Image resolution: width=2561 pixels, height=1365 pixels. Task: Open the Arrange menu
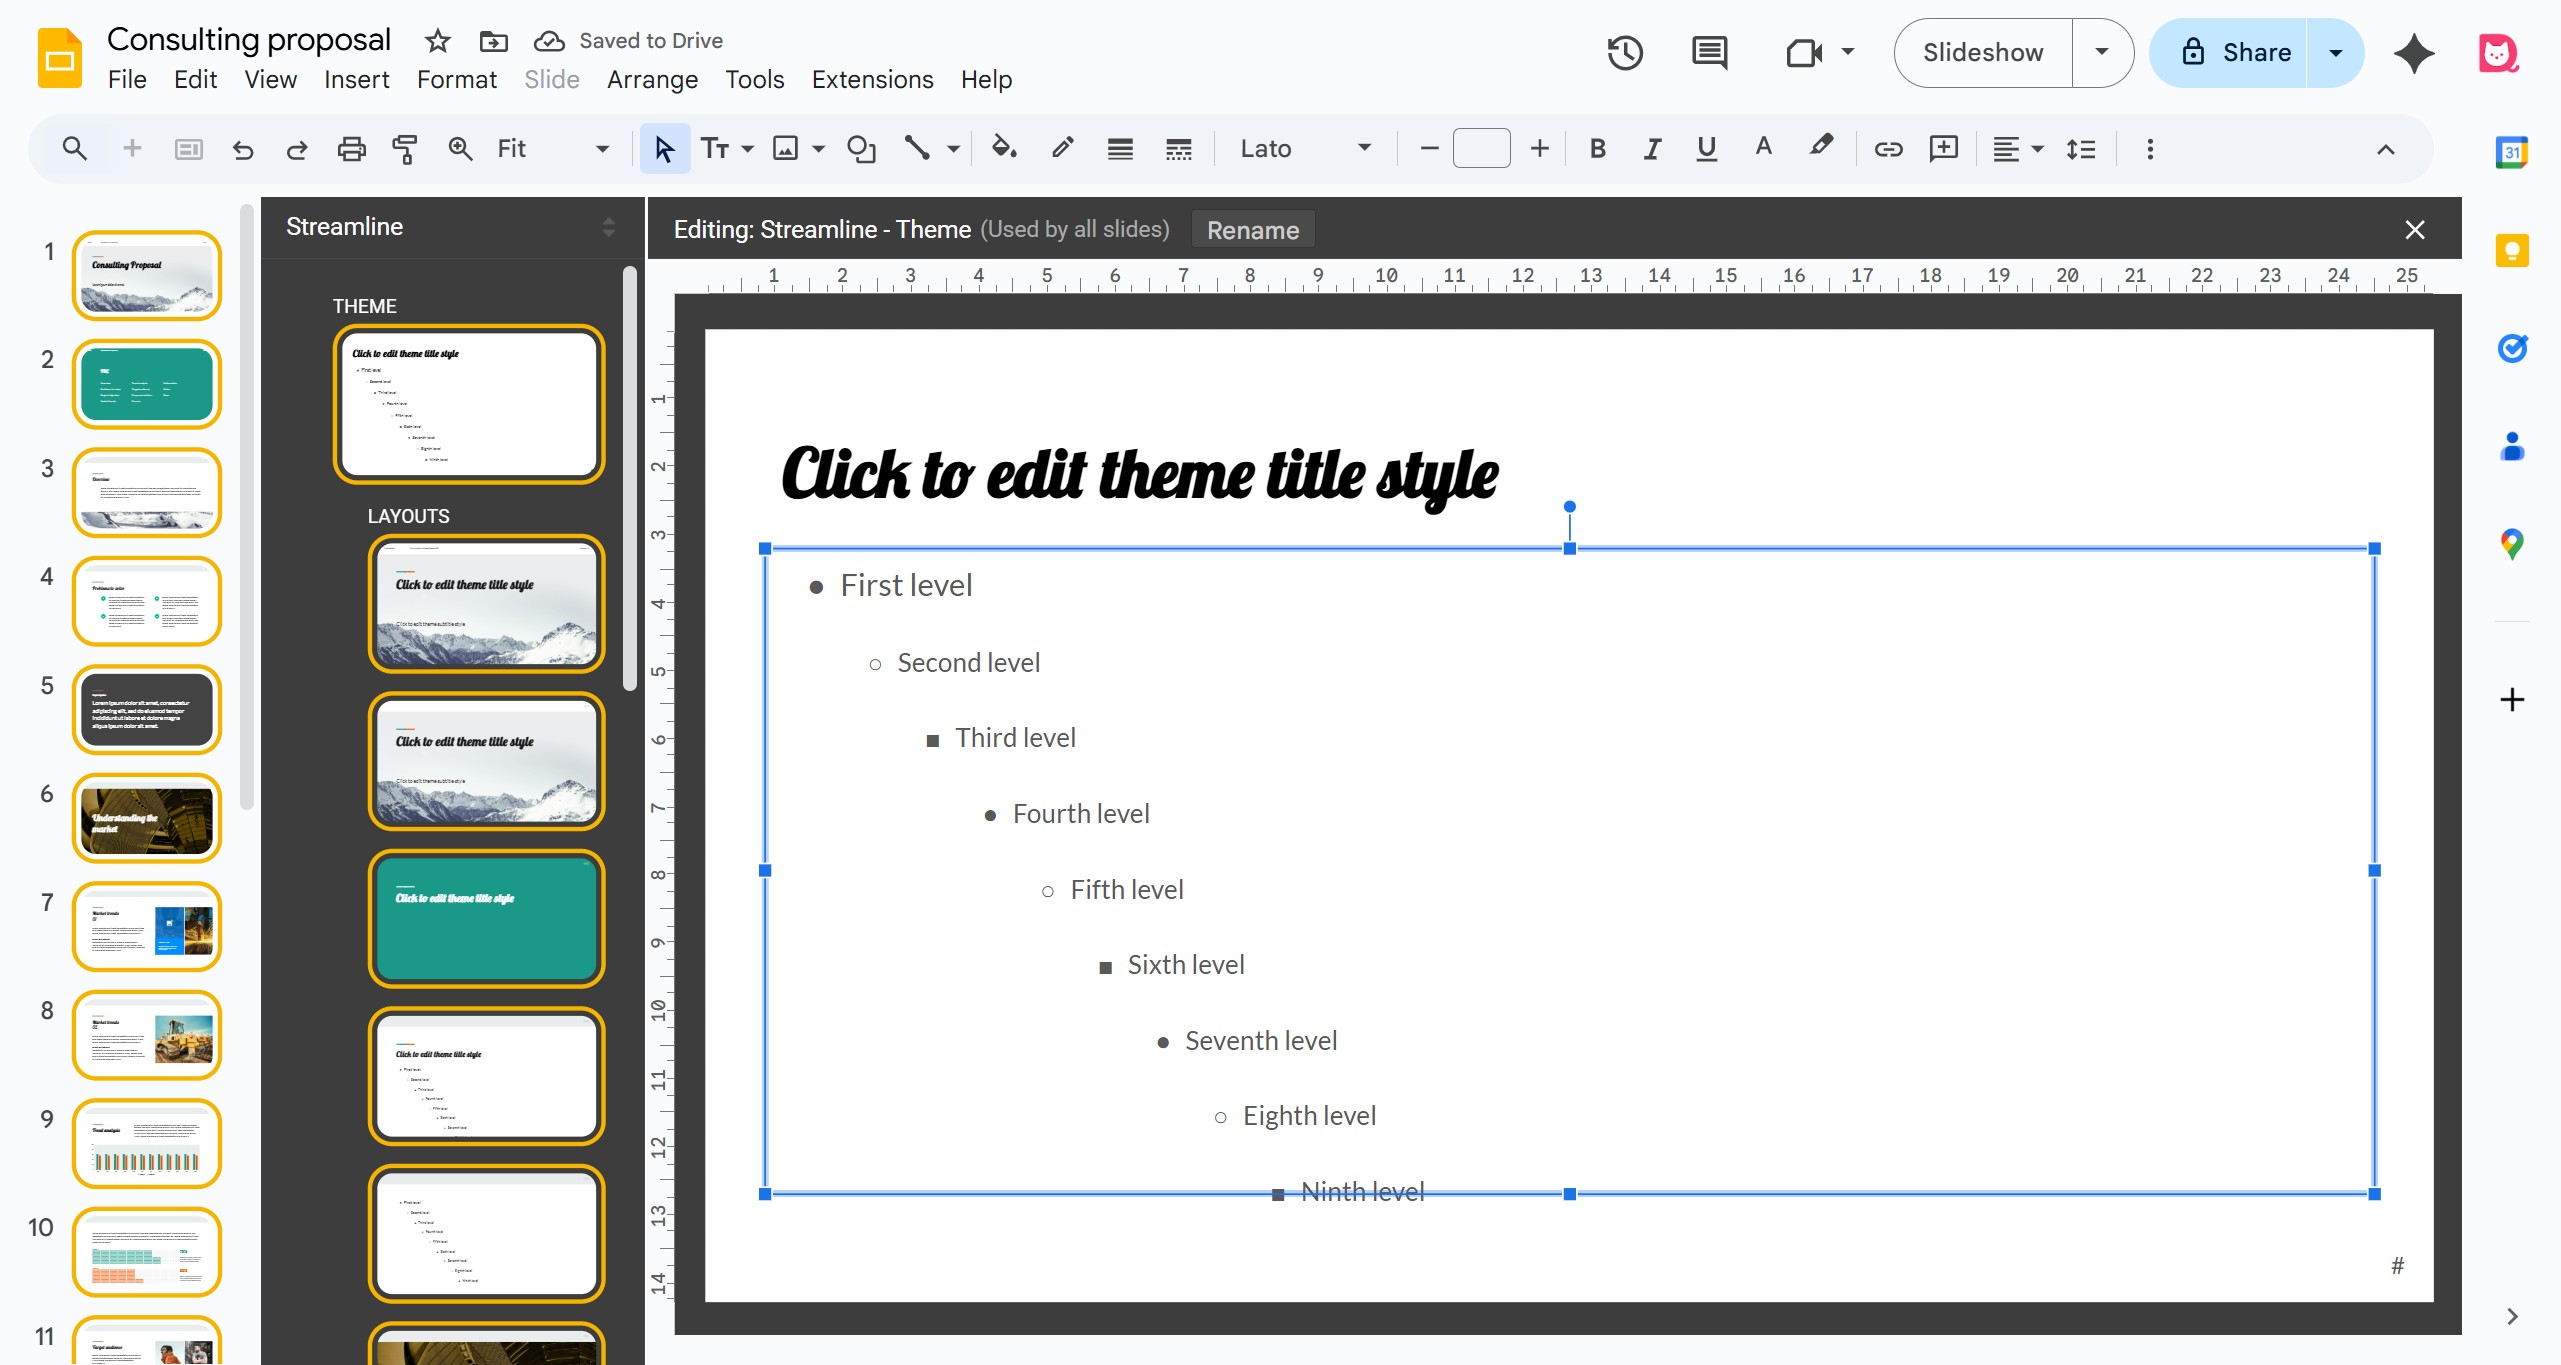coord(652,79)
